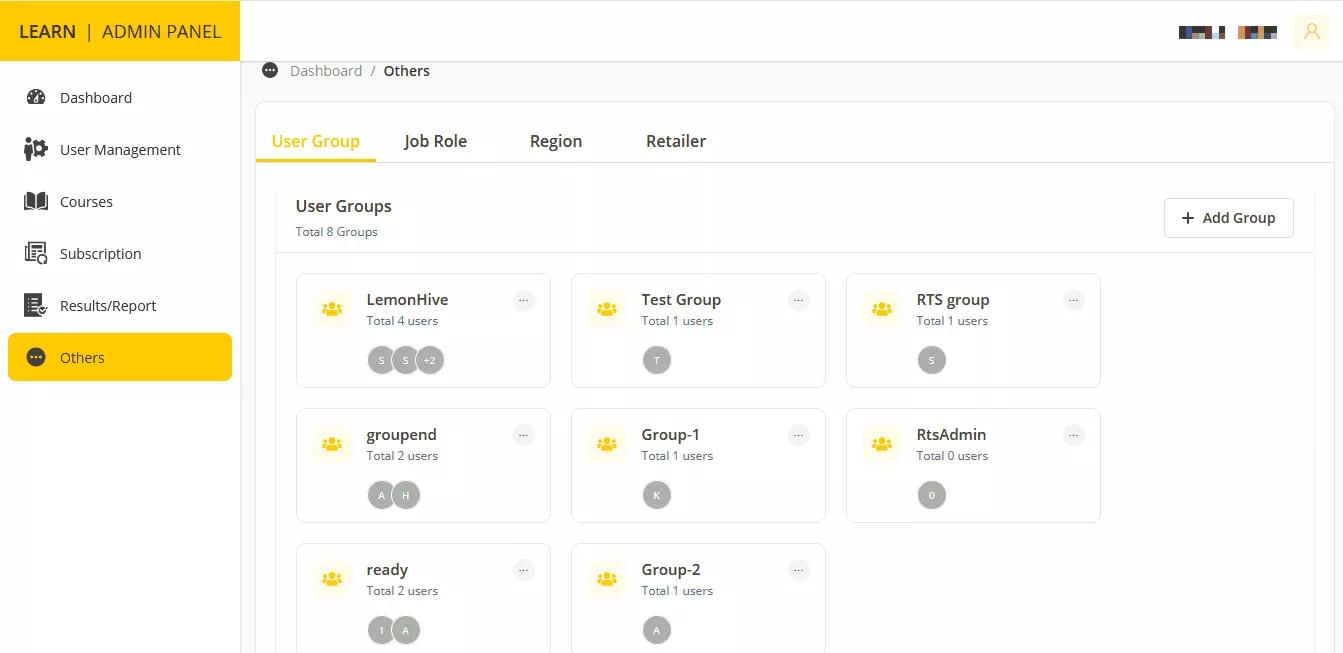Image resolution: width=1343 pixels, height=653 pixels.
Task: Select Others in the sidebar menu
Action: [x=119, y=358]
